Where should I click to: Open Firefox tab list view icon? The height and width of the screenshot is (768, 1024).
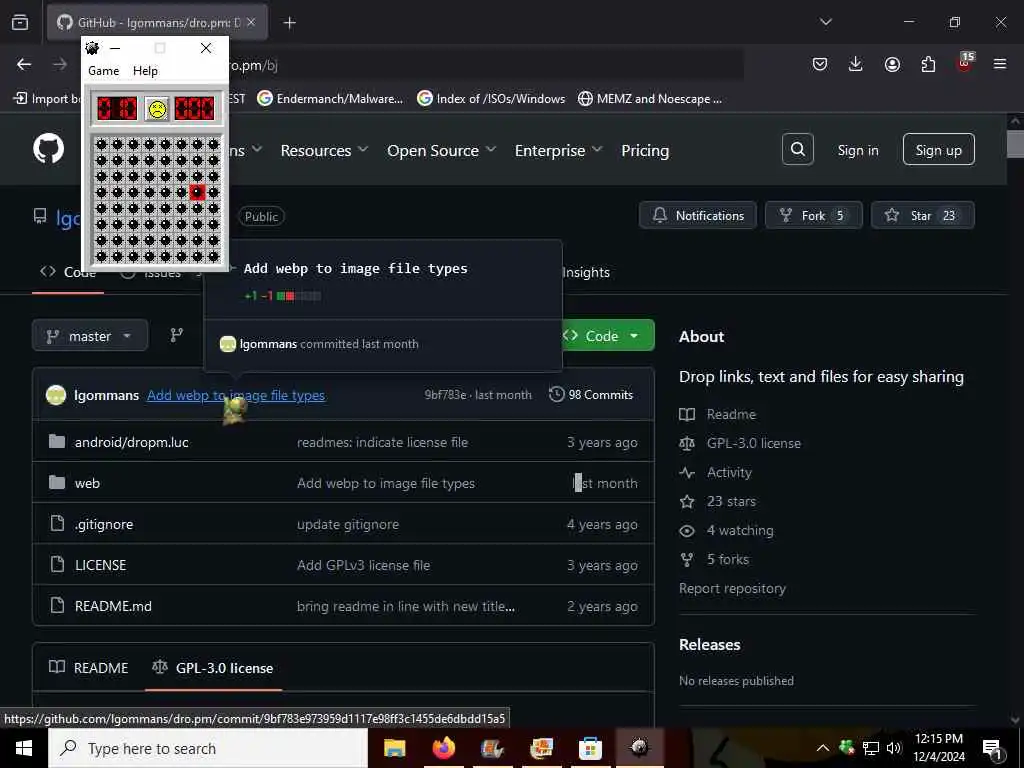pyautogui.click(x=20, y=22)
